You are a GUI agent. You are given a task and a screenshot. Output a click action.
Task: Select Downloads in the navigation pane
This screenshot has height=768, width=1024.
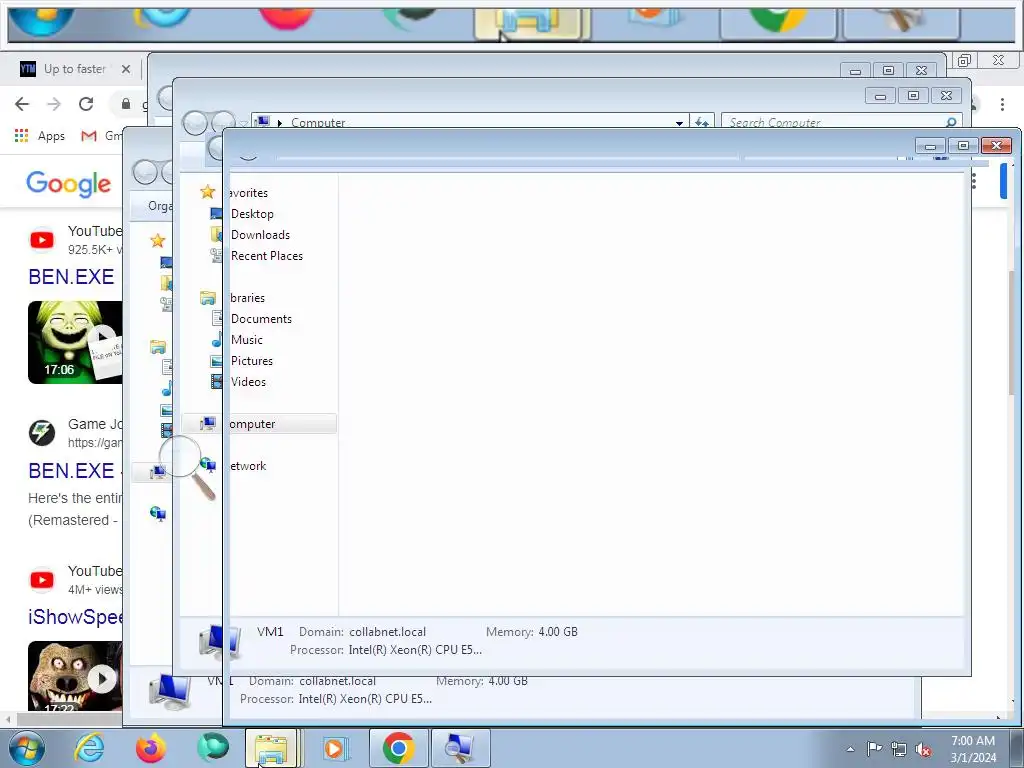(x=260, y=234)
